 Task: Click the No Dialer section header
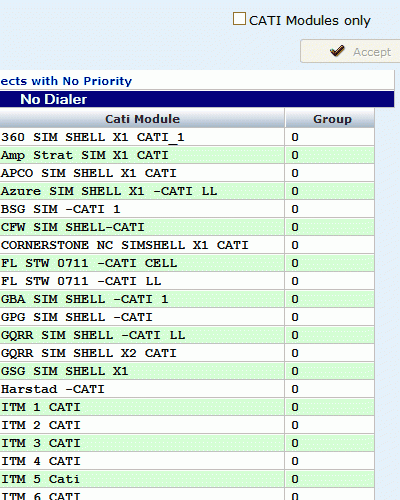tap(197, 99)
